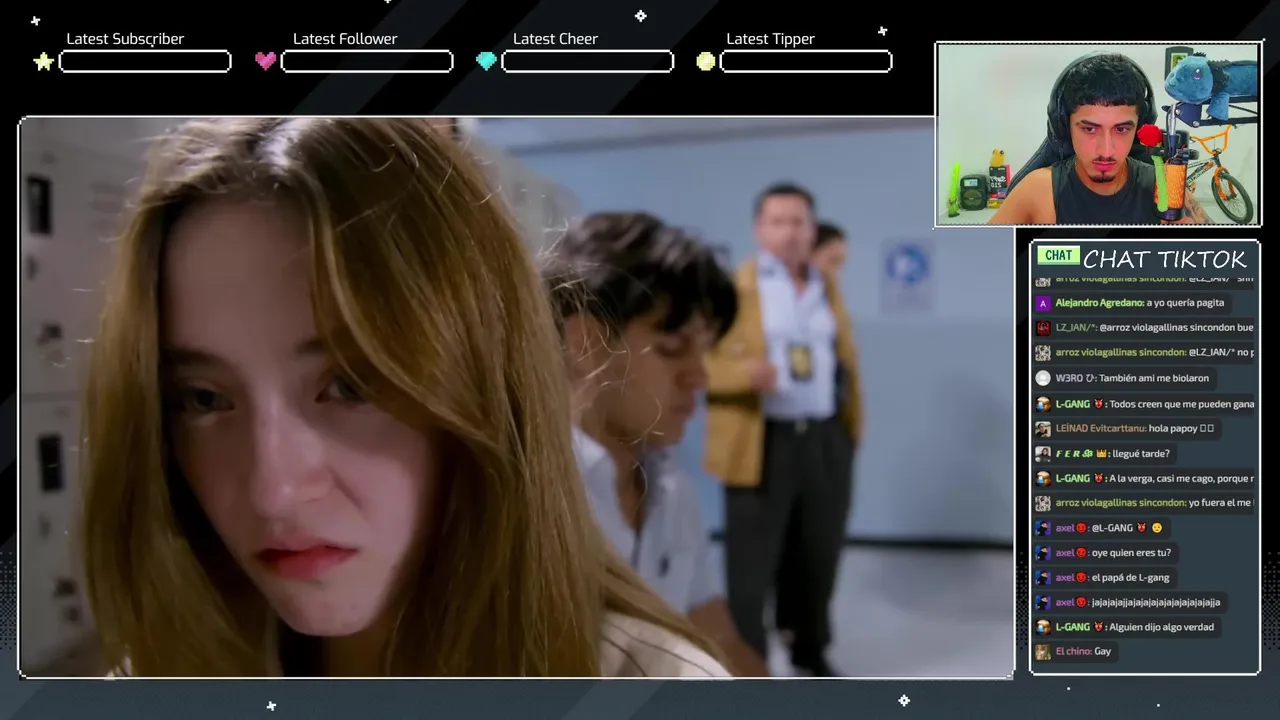
Task: Click the pink heart Latest Follower icon
Action: 265,61
